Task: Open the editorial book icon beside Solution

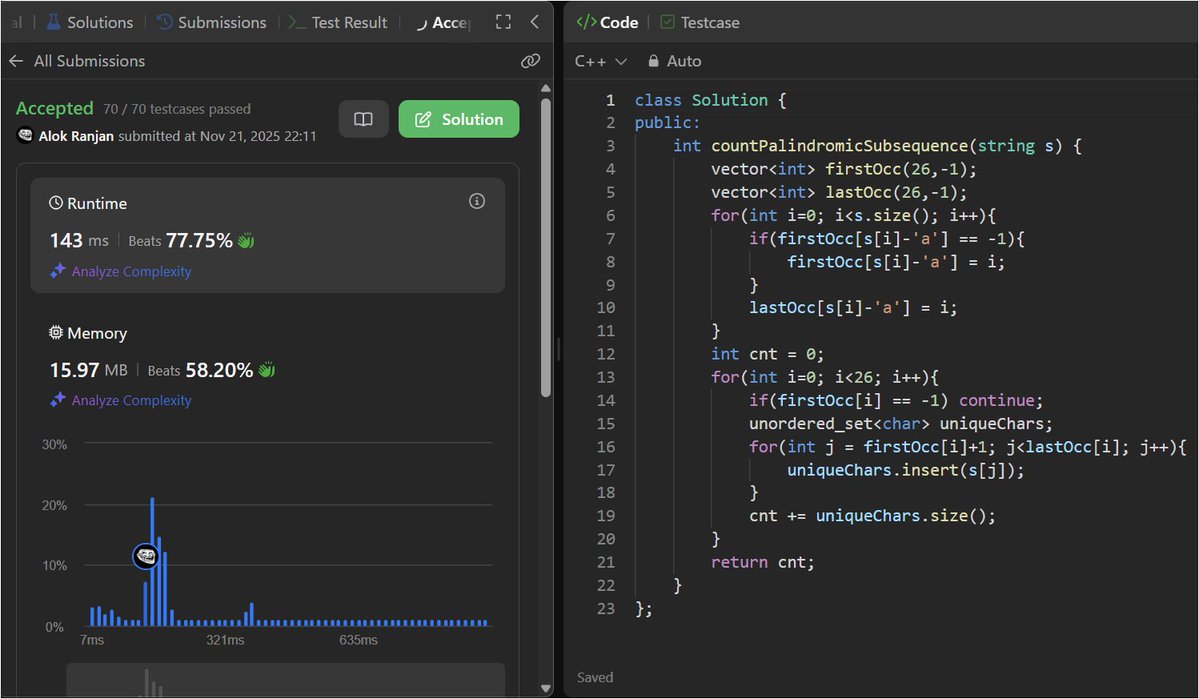Action: pyautogui.click(x=364, y=118)
